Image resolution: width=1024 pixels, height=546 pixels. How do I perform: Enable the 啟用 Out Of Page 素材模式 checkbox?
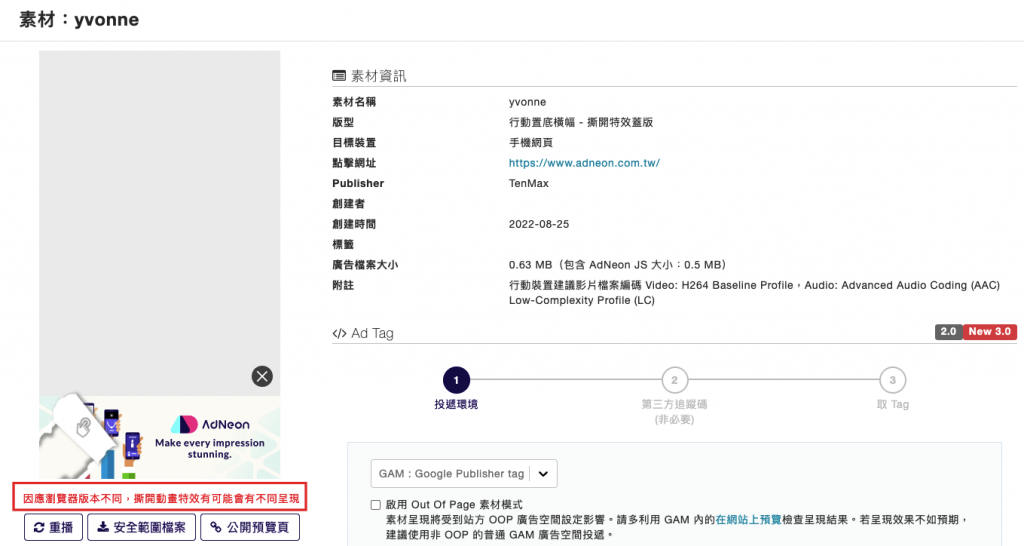pos(376,505)
